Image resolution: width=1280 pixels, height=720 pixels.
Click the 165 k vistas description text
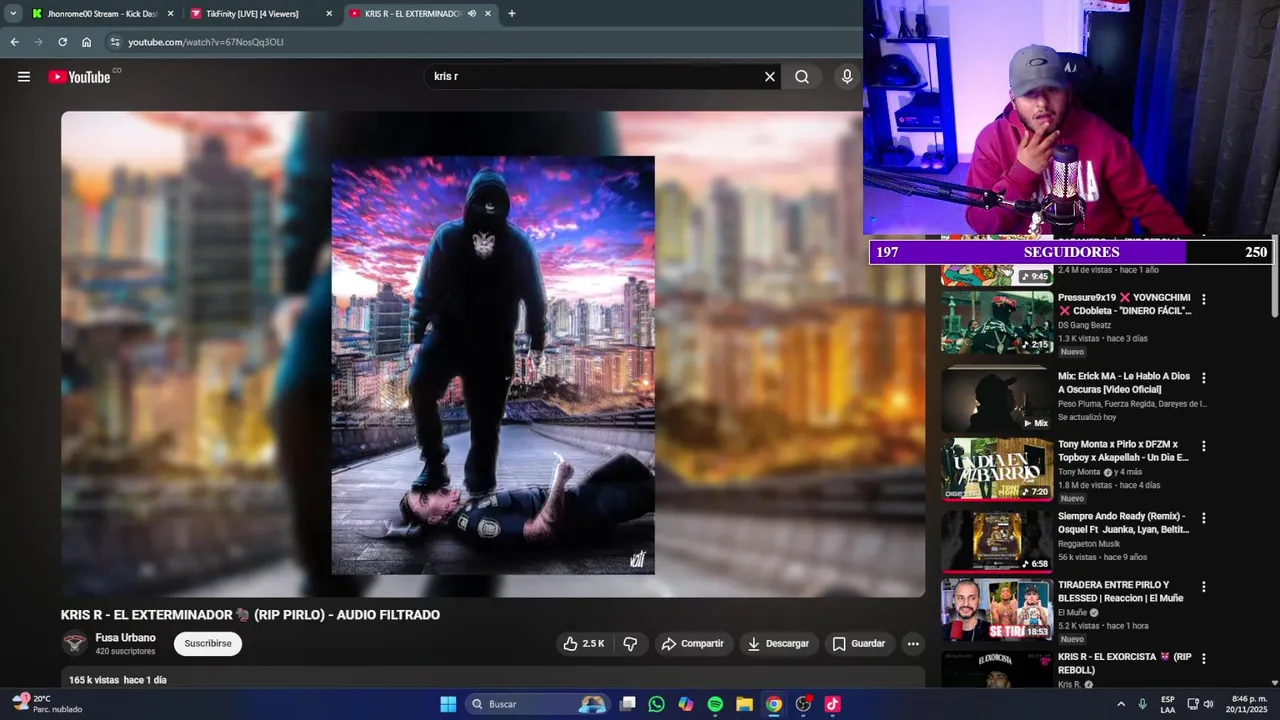(118, 680)
